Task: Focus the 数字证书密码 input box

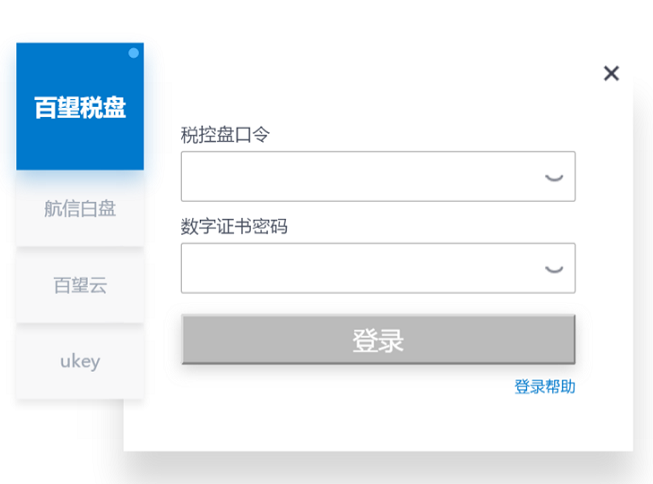Action: [x=378, y=268]
